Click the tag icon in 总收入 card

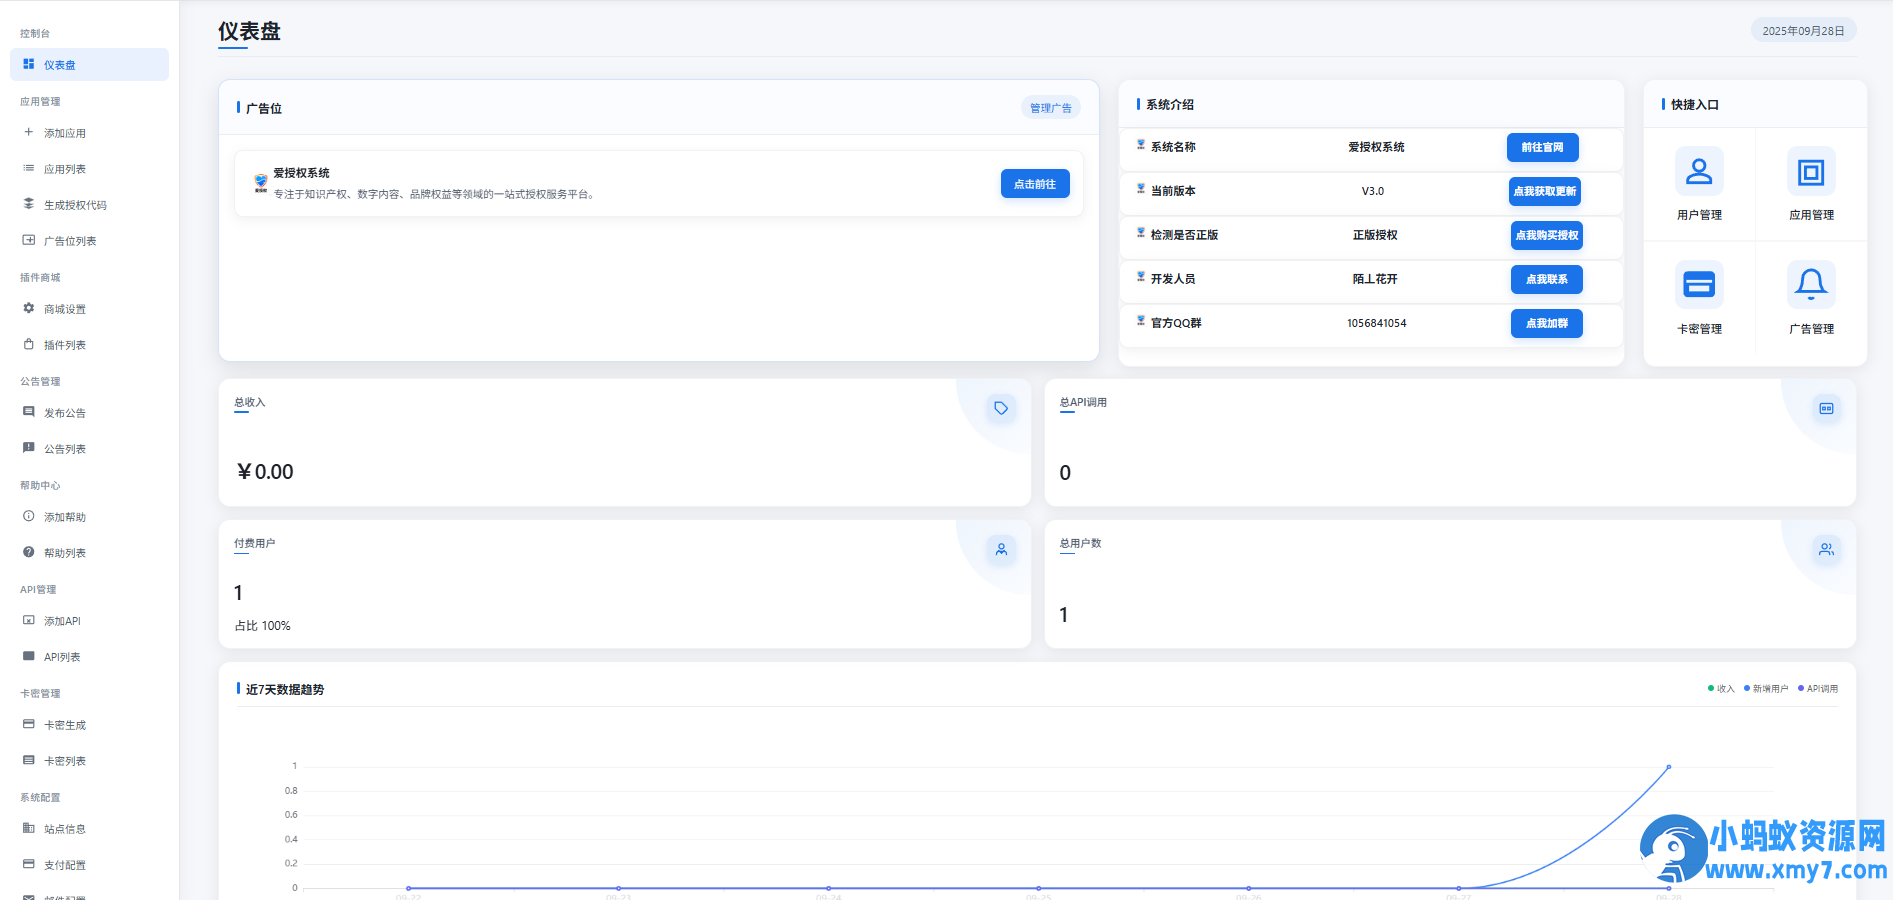coord(1001,408)
